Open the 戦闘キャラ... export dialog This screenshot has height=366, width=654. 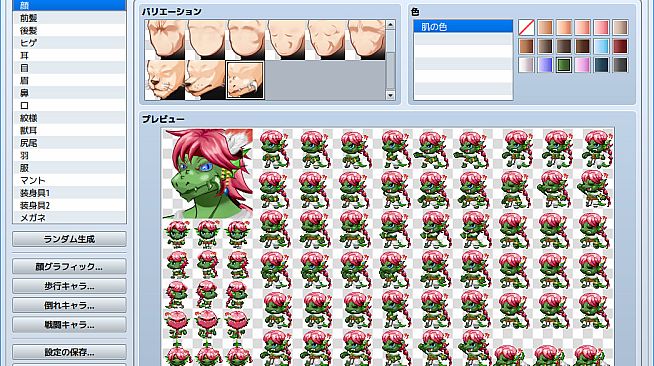click(69, 324)
